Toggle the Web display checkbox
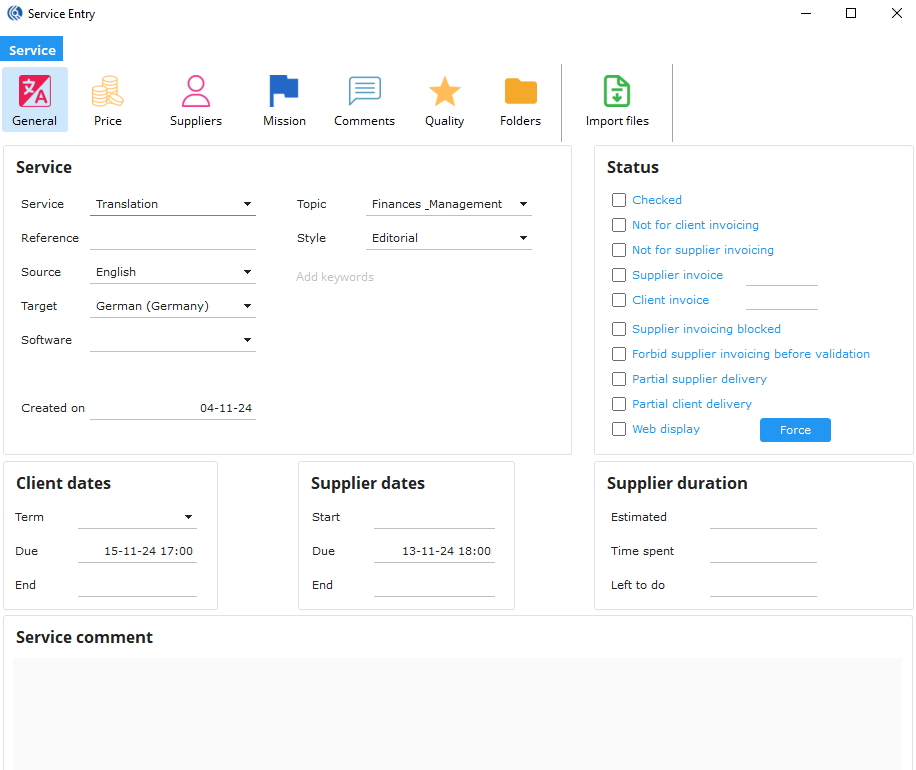This screenshot has height=770, width=916. [619, 429]
